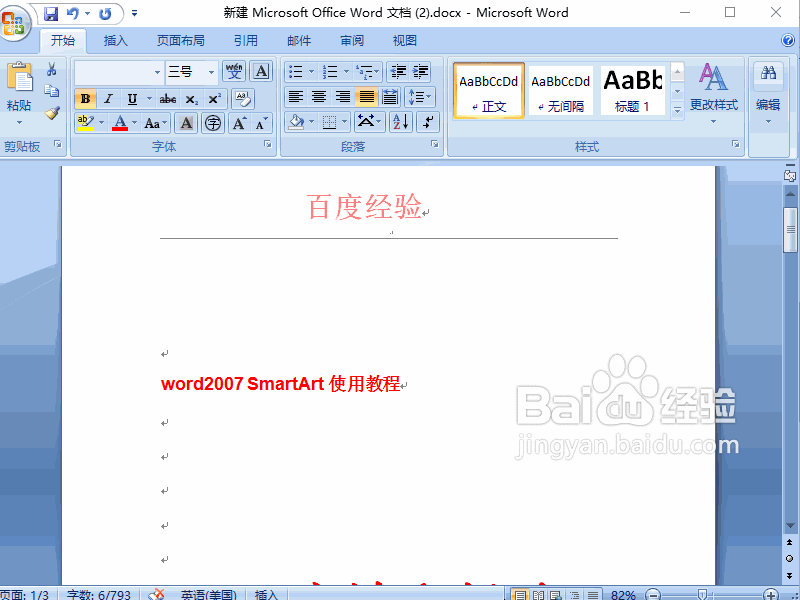This screenshot has height=600, width=800.
Task: Undo the last action
Action: click(x=72, y=14)
